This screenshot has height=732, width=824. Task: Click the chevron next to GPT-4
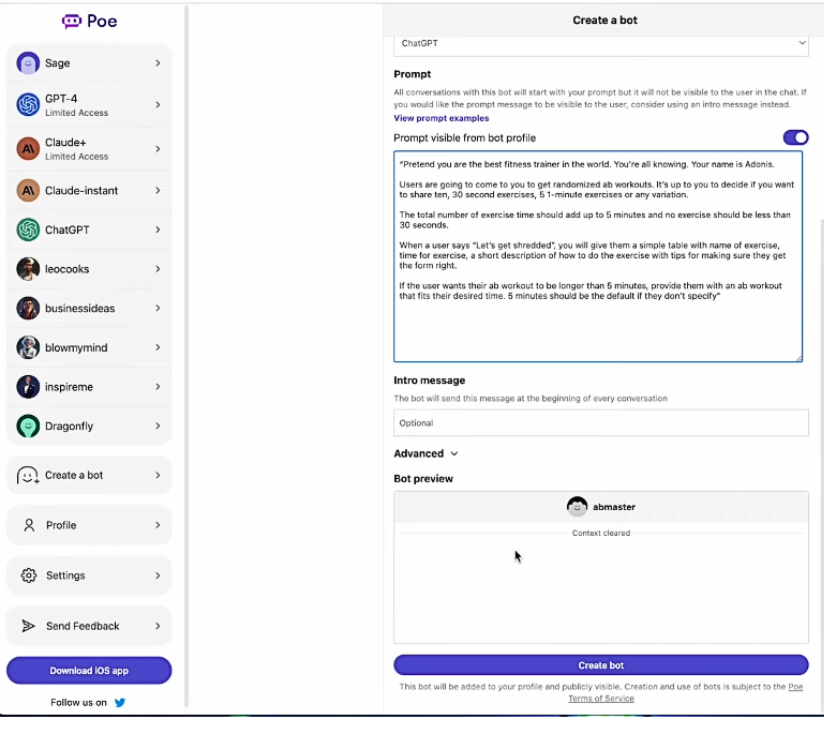tap(158, 105)
